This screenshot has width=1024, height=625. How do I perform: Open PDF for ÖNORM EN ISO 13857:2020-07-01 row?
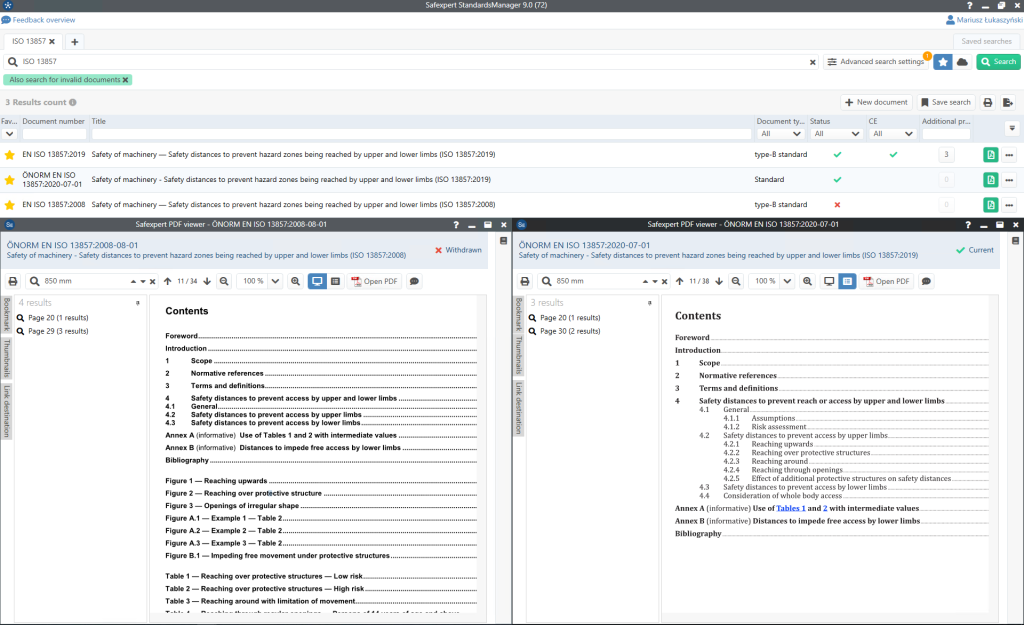[991, 180]
